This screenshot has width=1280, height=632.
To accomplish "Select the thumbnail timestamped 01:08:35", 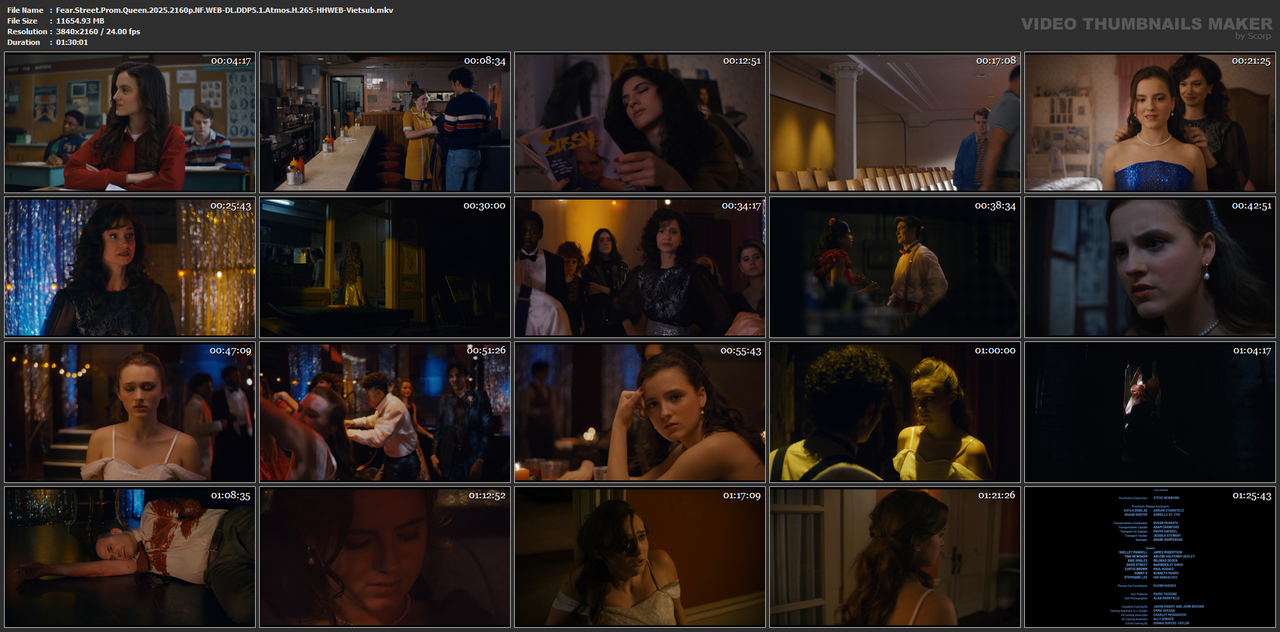I will (130, 557).
